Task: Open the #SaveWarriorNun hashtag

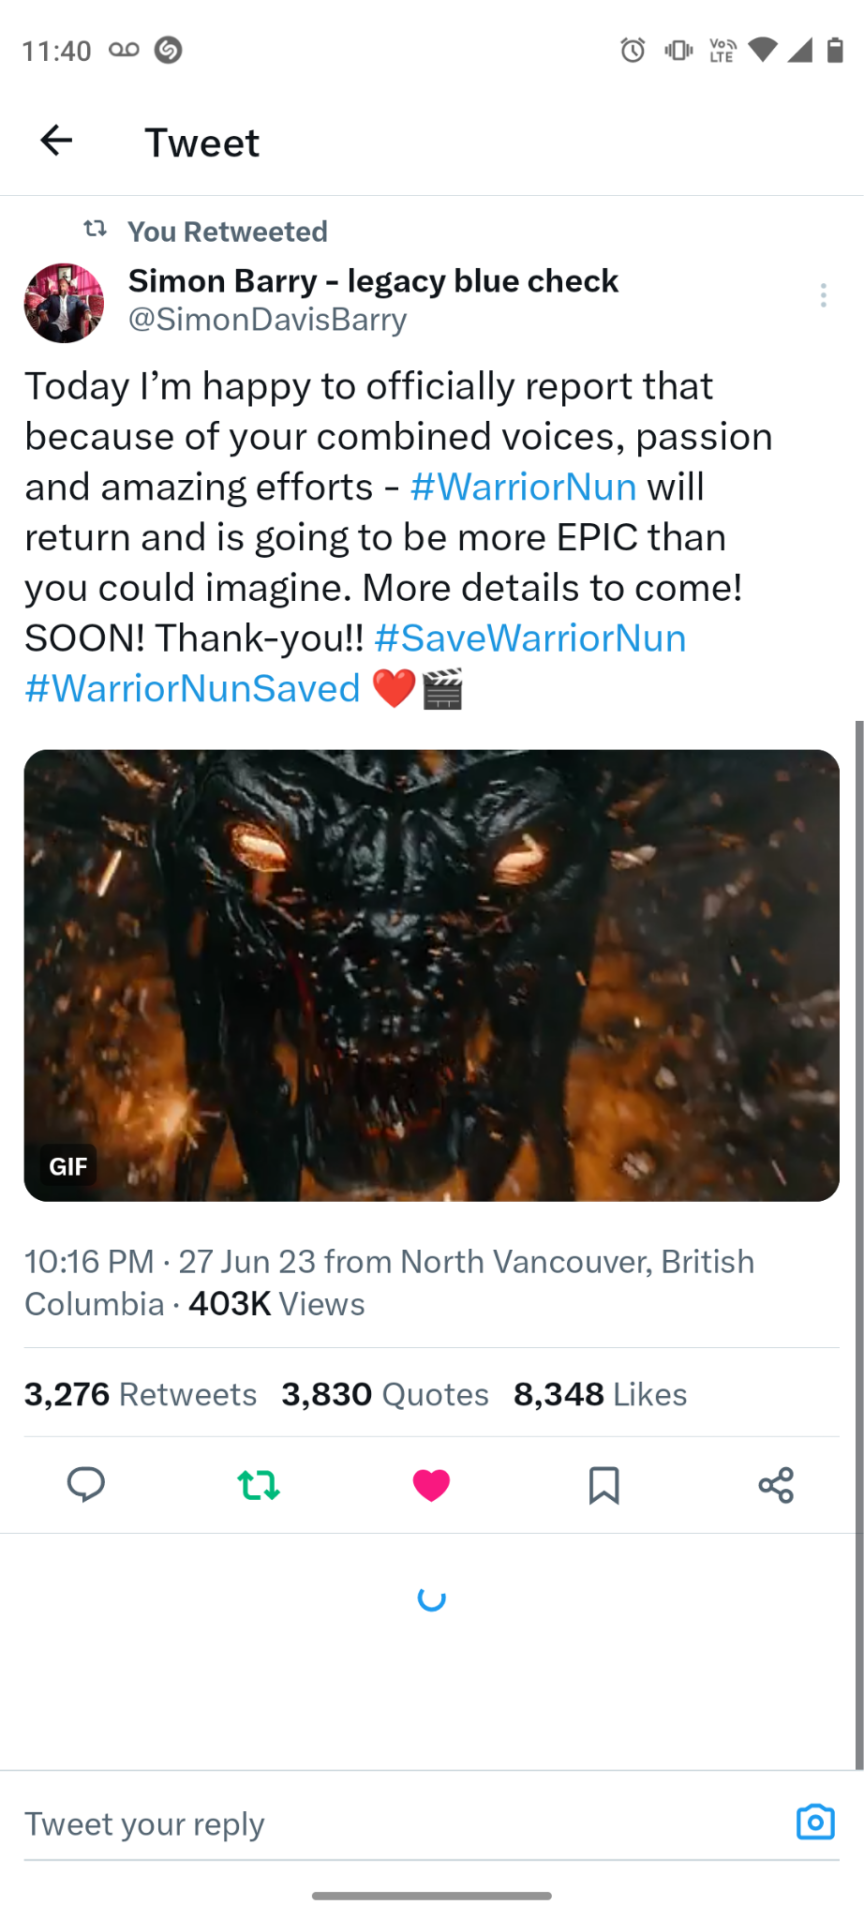Action: coord(530,638)
